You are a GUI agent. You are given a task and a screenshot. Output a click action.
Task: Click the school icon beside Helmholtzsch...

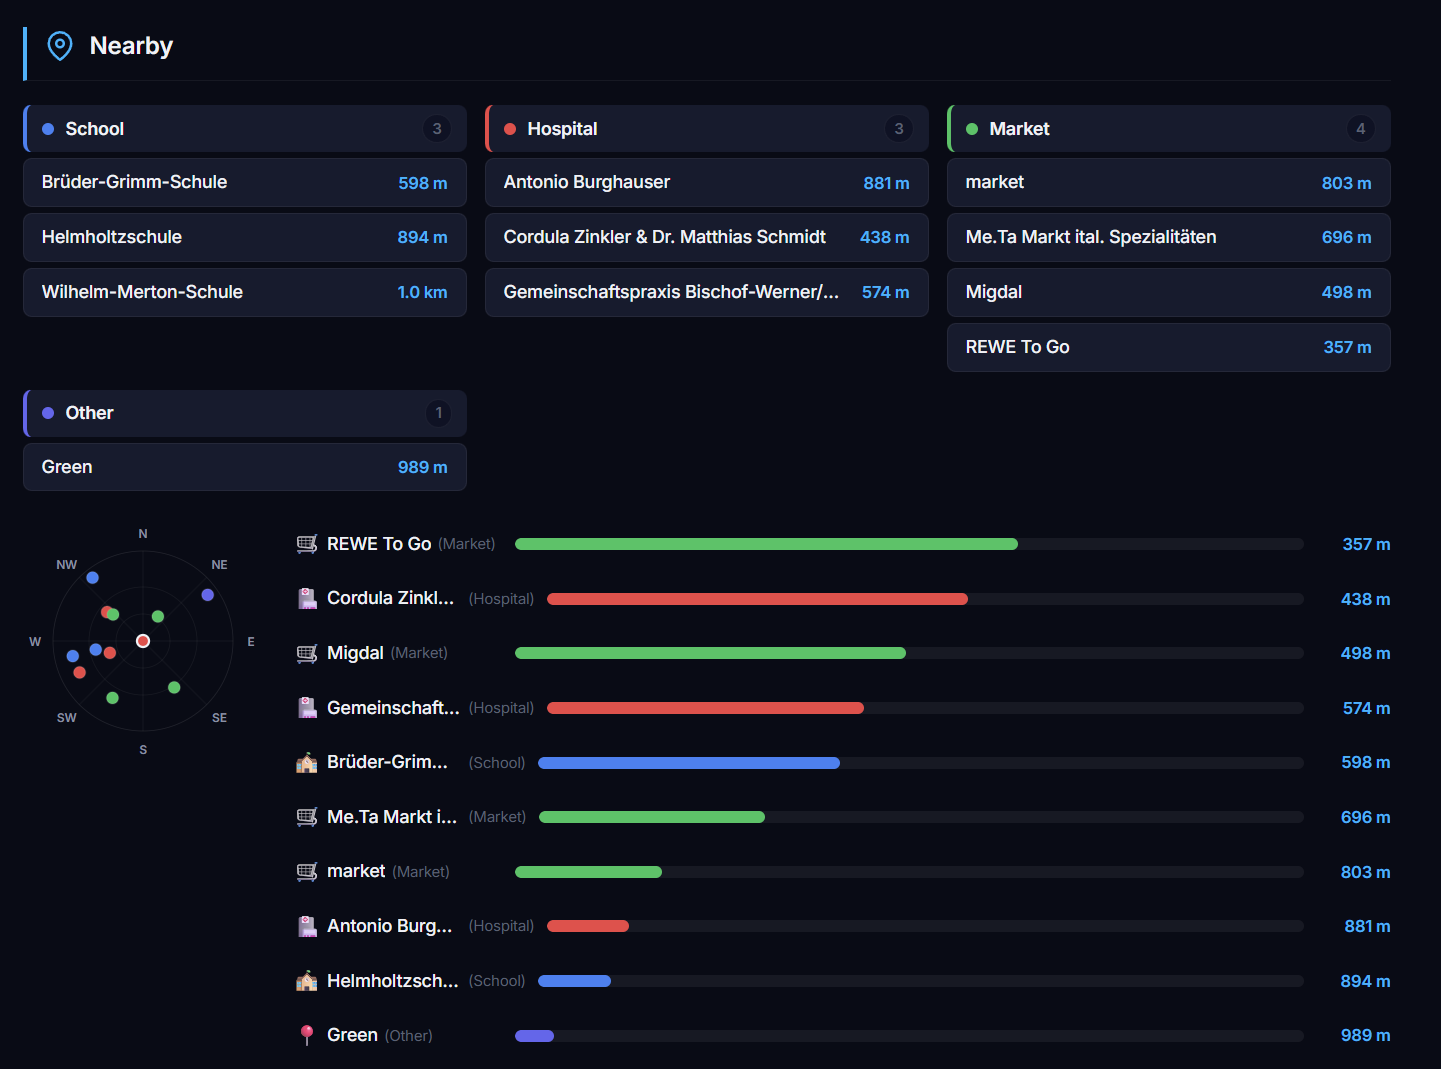307,981
